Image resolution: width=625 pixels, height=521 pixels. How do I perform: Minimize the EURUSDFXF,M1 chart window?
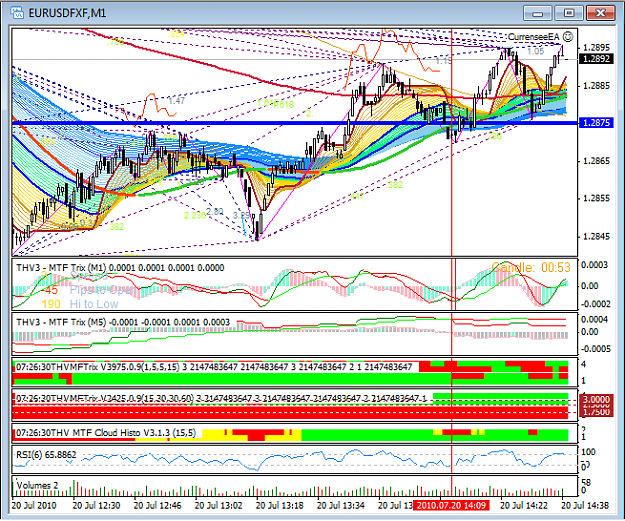tap(538, 13)
